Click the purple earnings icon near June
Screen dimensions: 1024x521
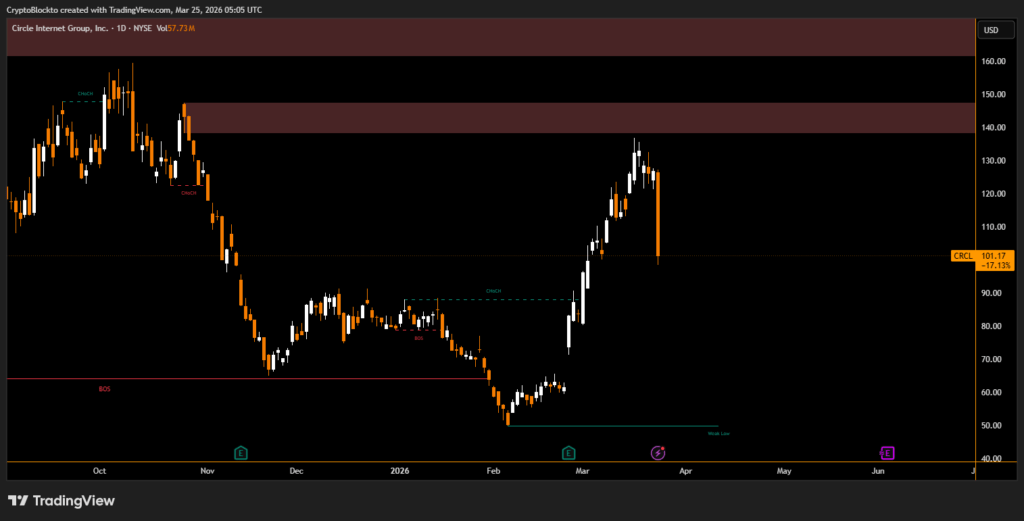[x=887, y=453]
